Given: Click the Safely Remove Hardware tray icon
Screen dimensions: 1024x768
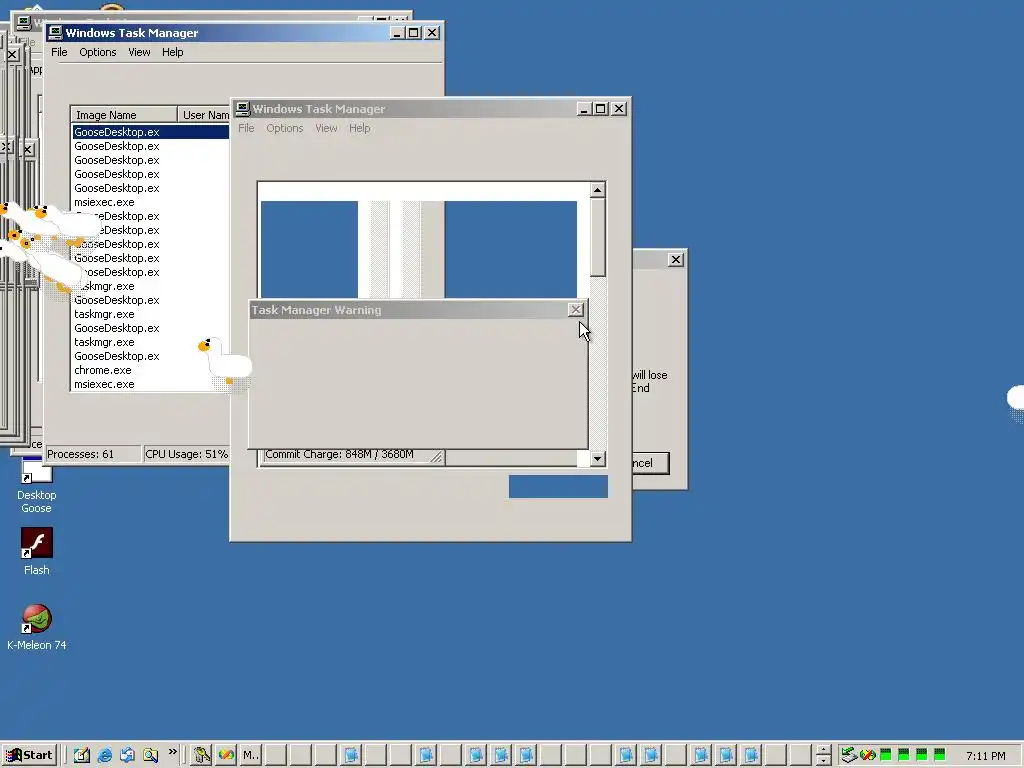Looking at the screenshot, I should pyautogui.click(x=848, y=755).
